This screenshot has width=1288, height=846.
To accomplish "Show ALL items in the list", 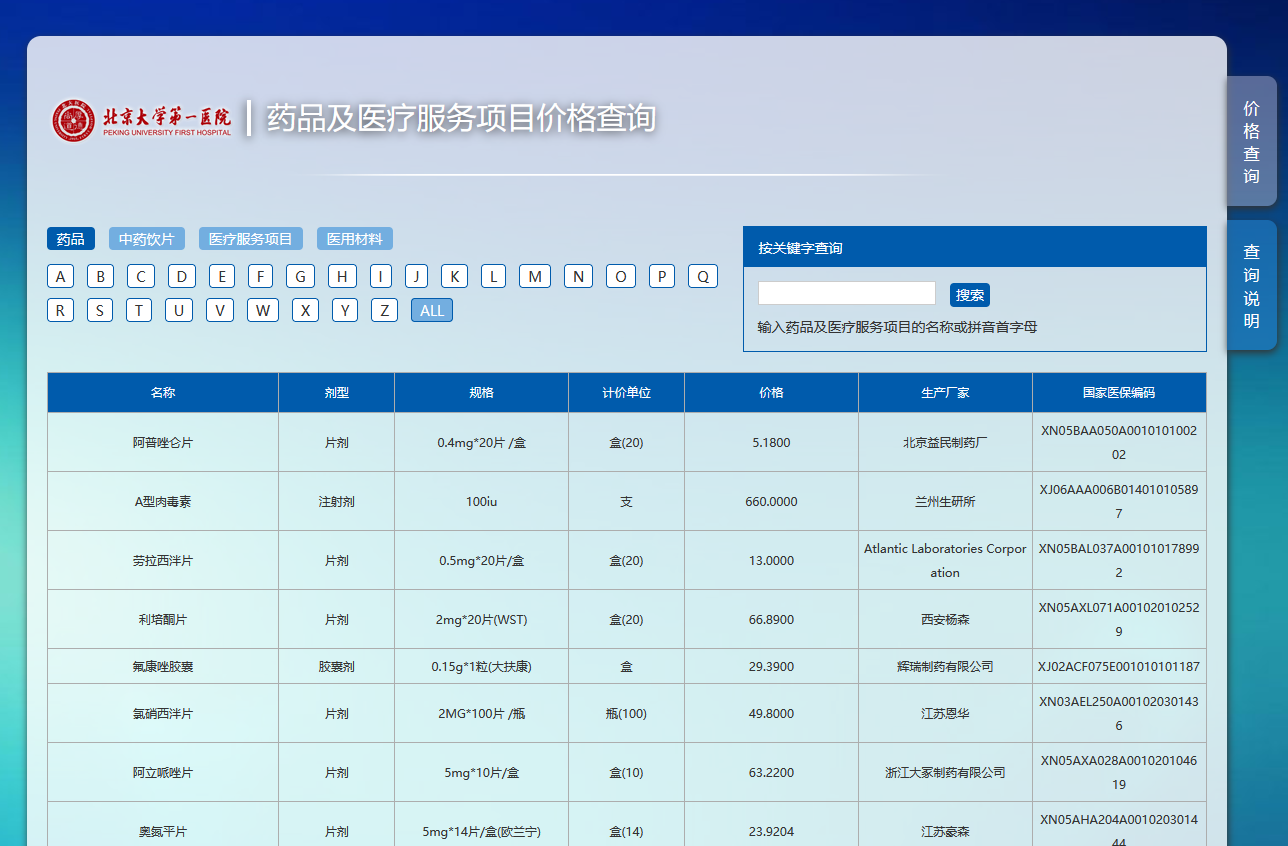I will pos(432,310).
